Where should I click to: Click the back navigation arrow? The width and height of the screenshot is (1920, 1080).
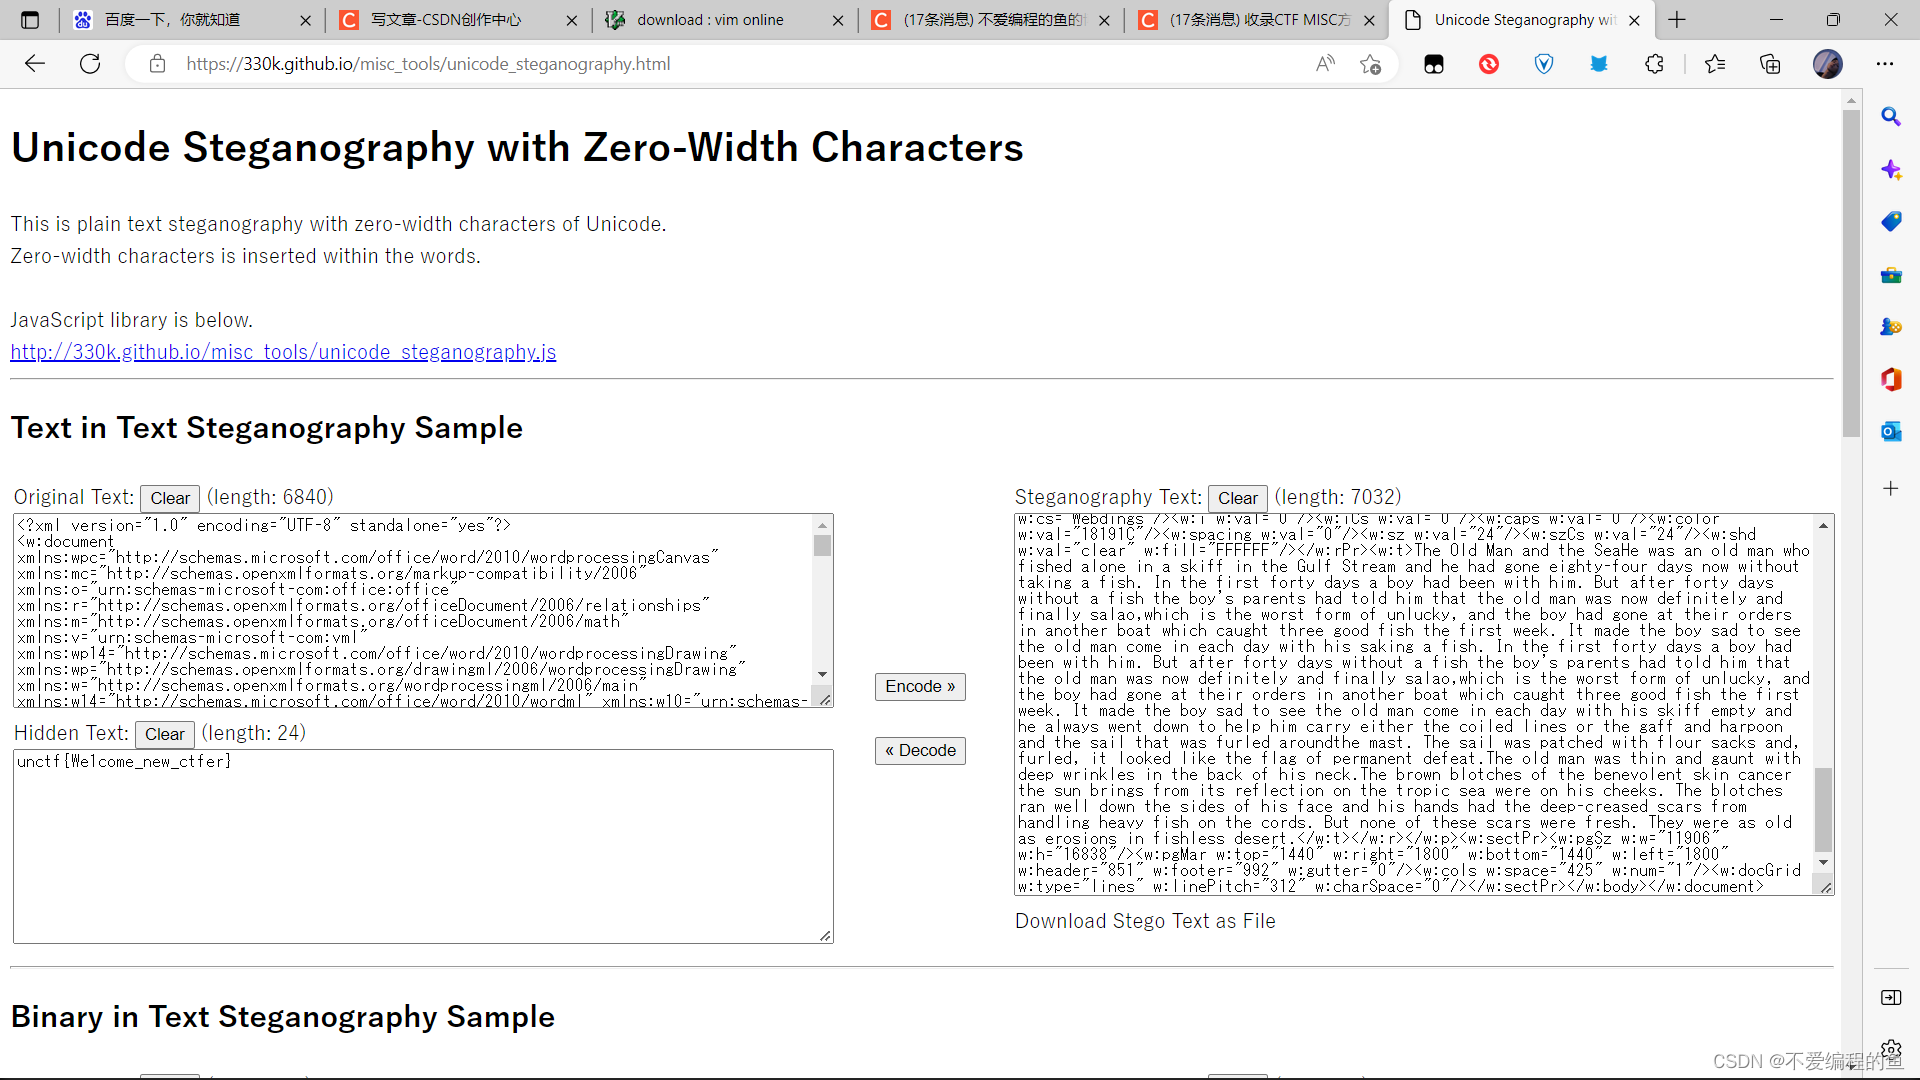[35, 64]
